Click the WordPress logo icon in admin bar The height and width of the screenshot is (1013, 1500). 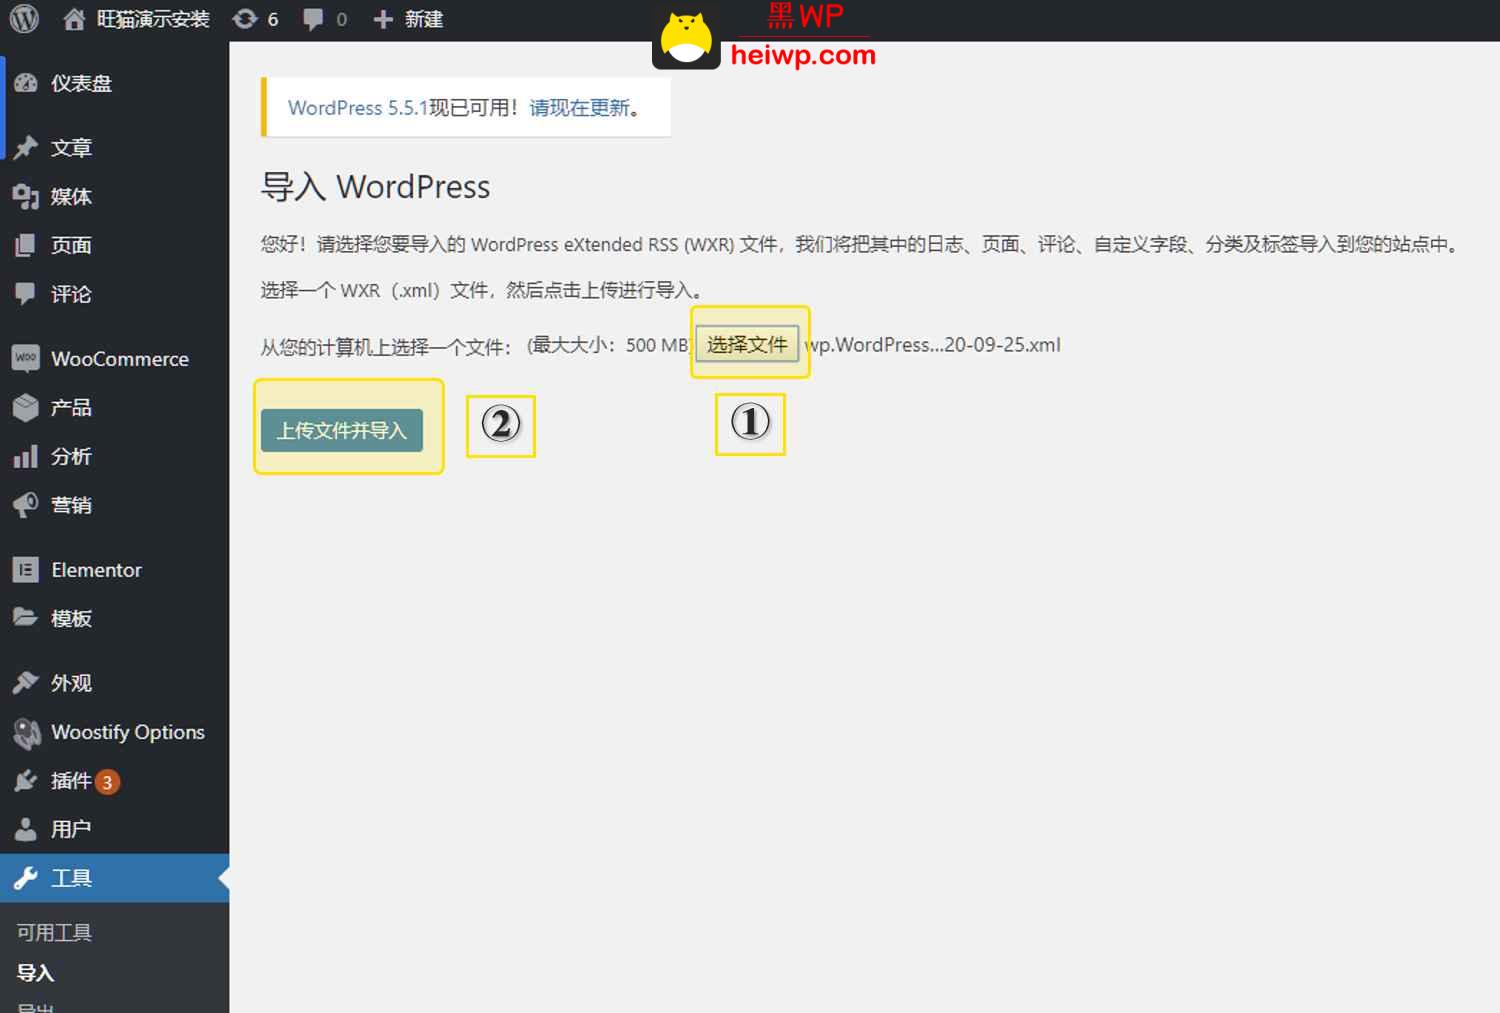pyautogui.click(x=24, y=19)
